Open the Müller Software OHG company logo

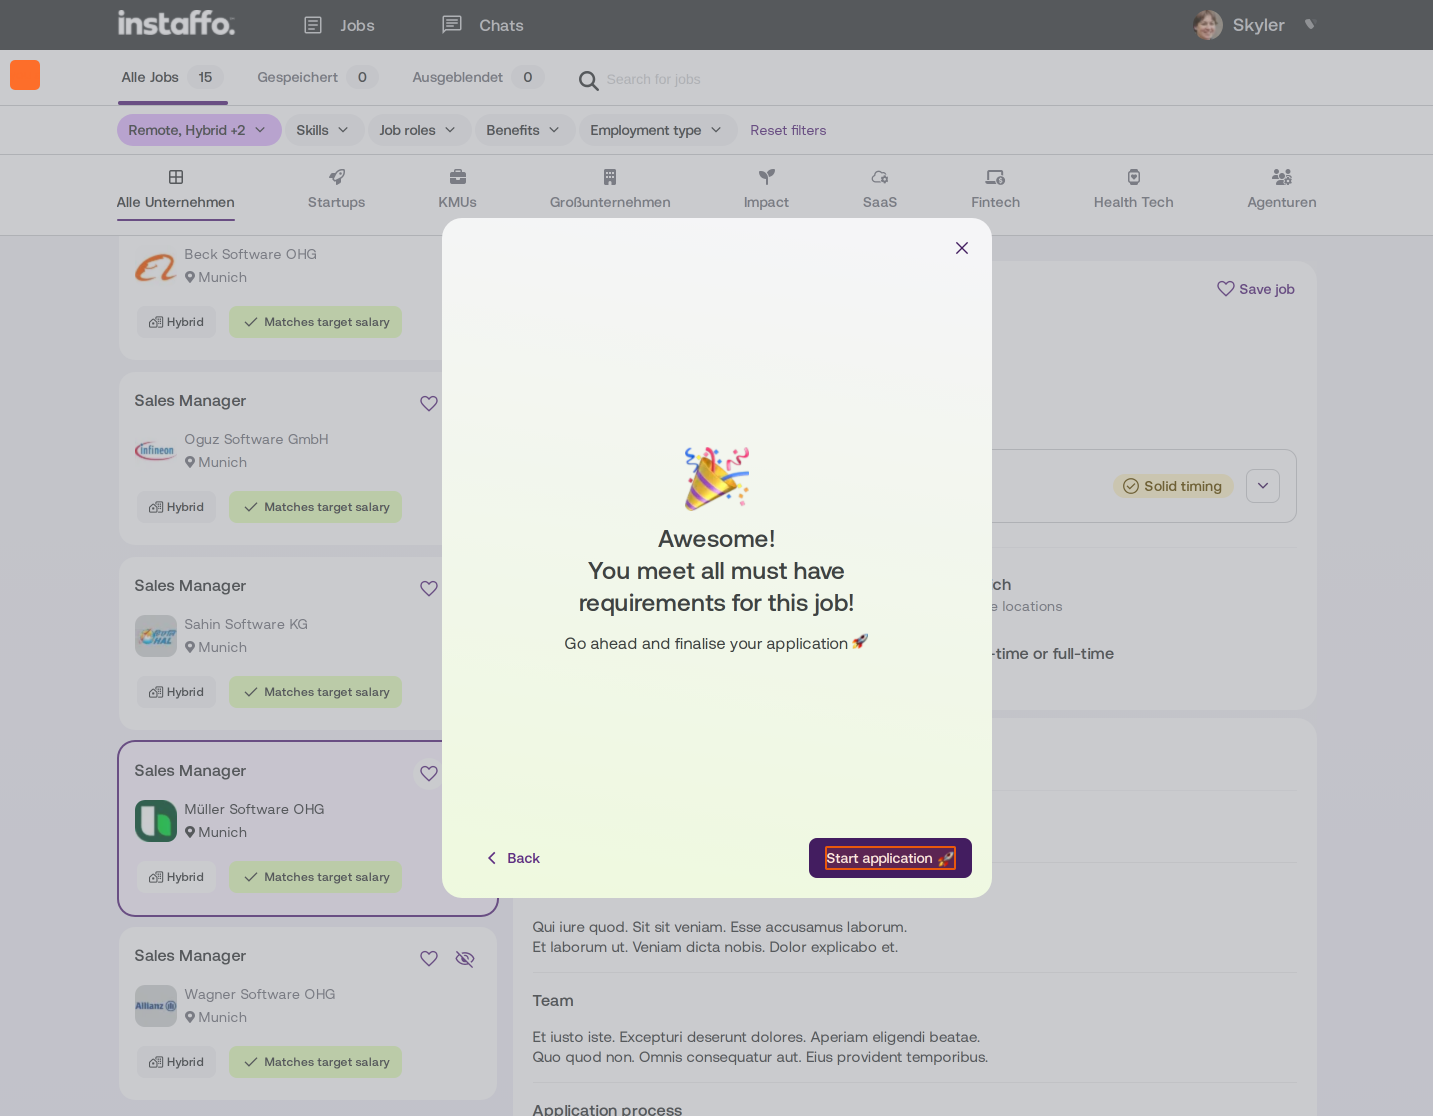[156, 821]
